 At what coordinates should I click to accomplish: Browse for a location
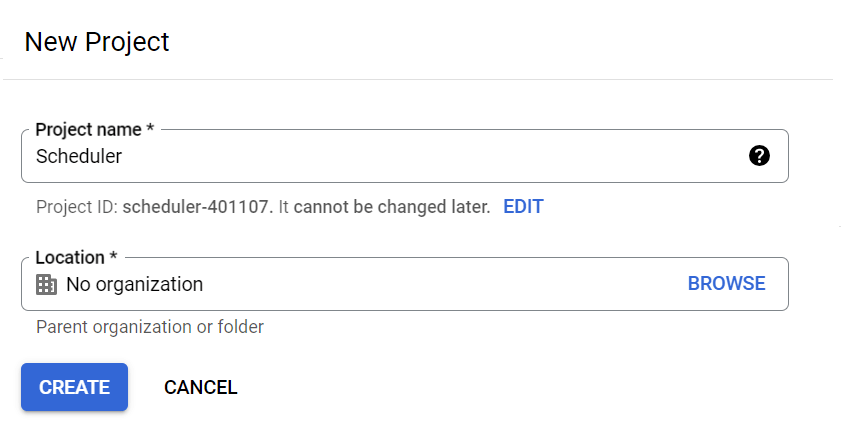(x=726, y=284)
